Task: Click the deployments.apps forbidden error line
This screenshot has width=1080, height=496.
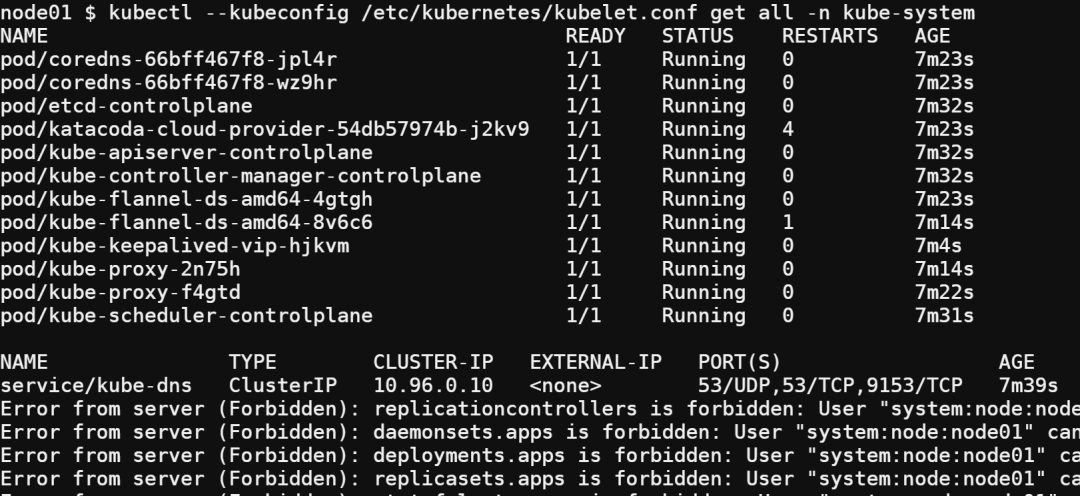Action: 540,455
